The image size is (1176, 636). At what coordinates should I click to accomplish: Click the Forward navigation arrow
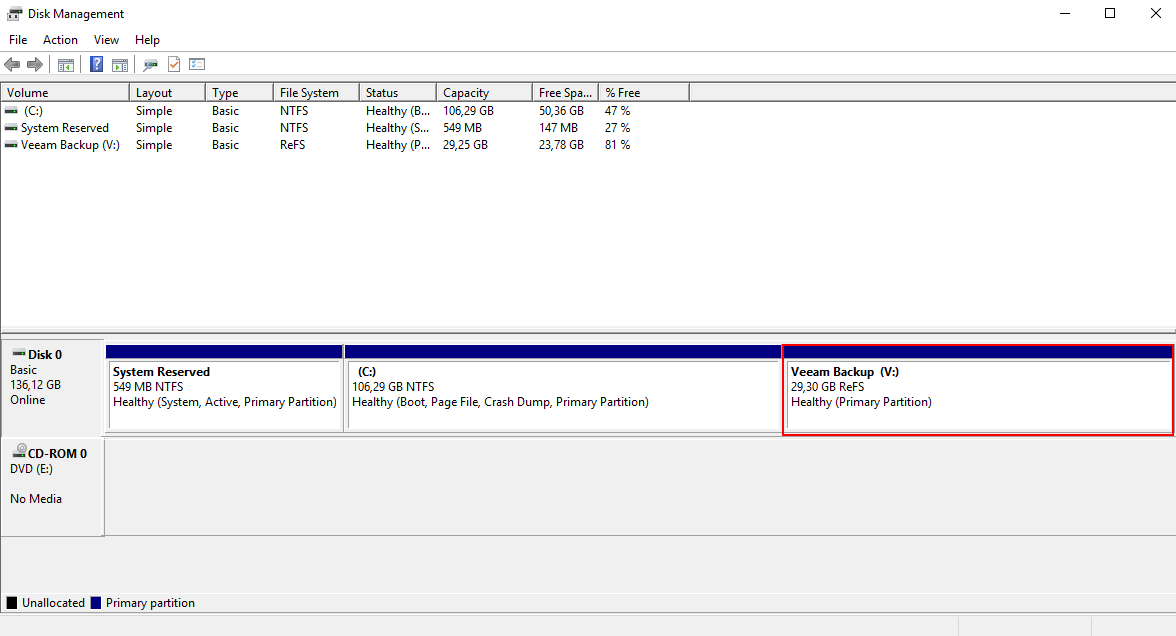[36, 63]
